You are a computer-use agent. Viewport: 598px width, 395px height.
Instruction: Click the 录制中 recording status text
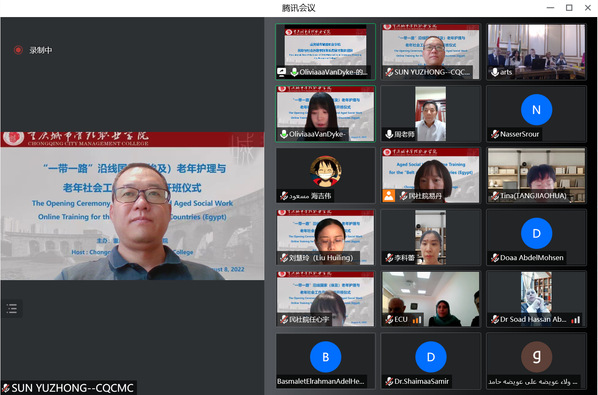41,50
